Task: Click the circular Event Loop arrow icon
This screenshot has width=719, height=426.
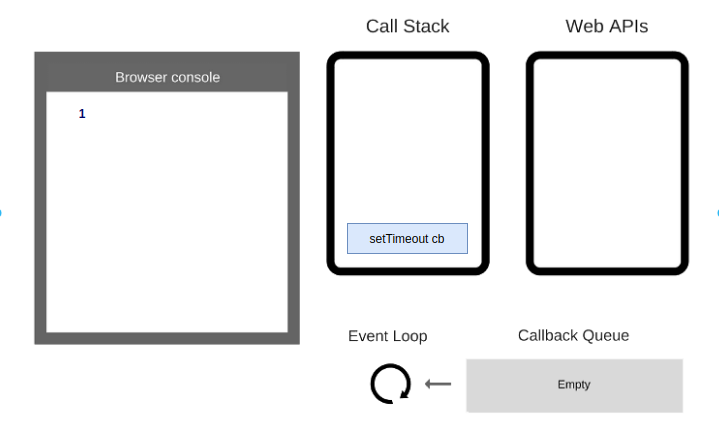Action: (390, 384)
